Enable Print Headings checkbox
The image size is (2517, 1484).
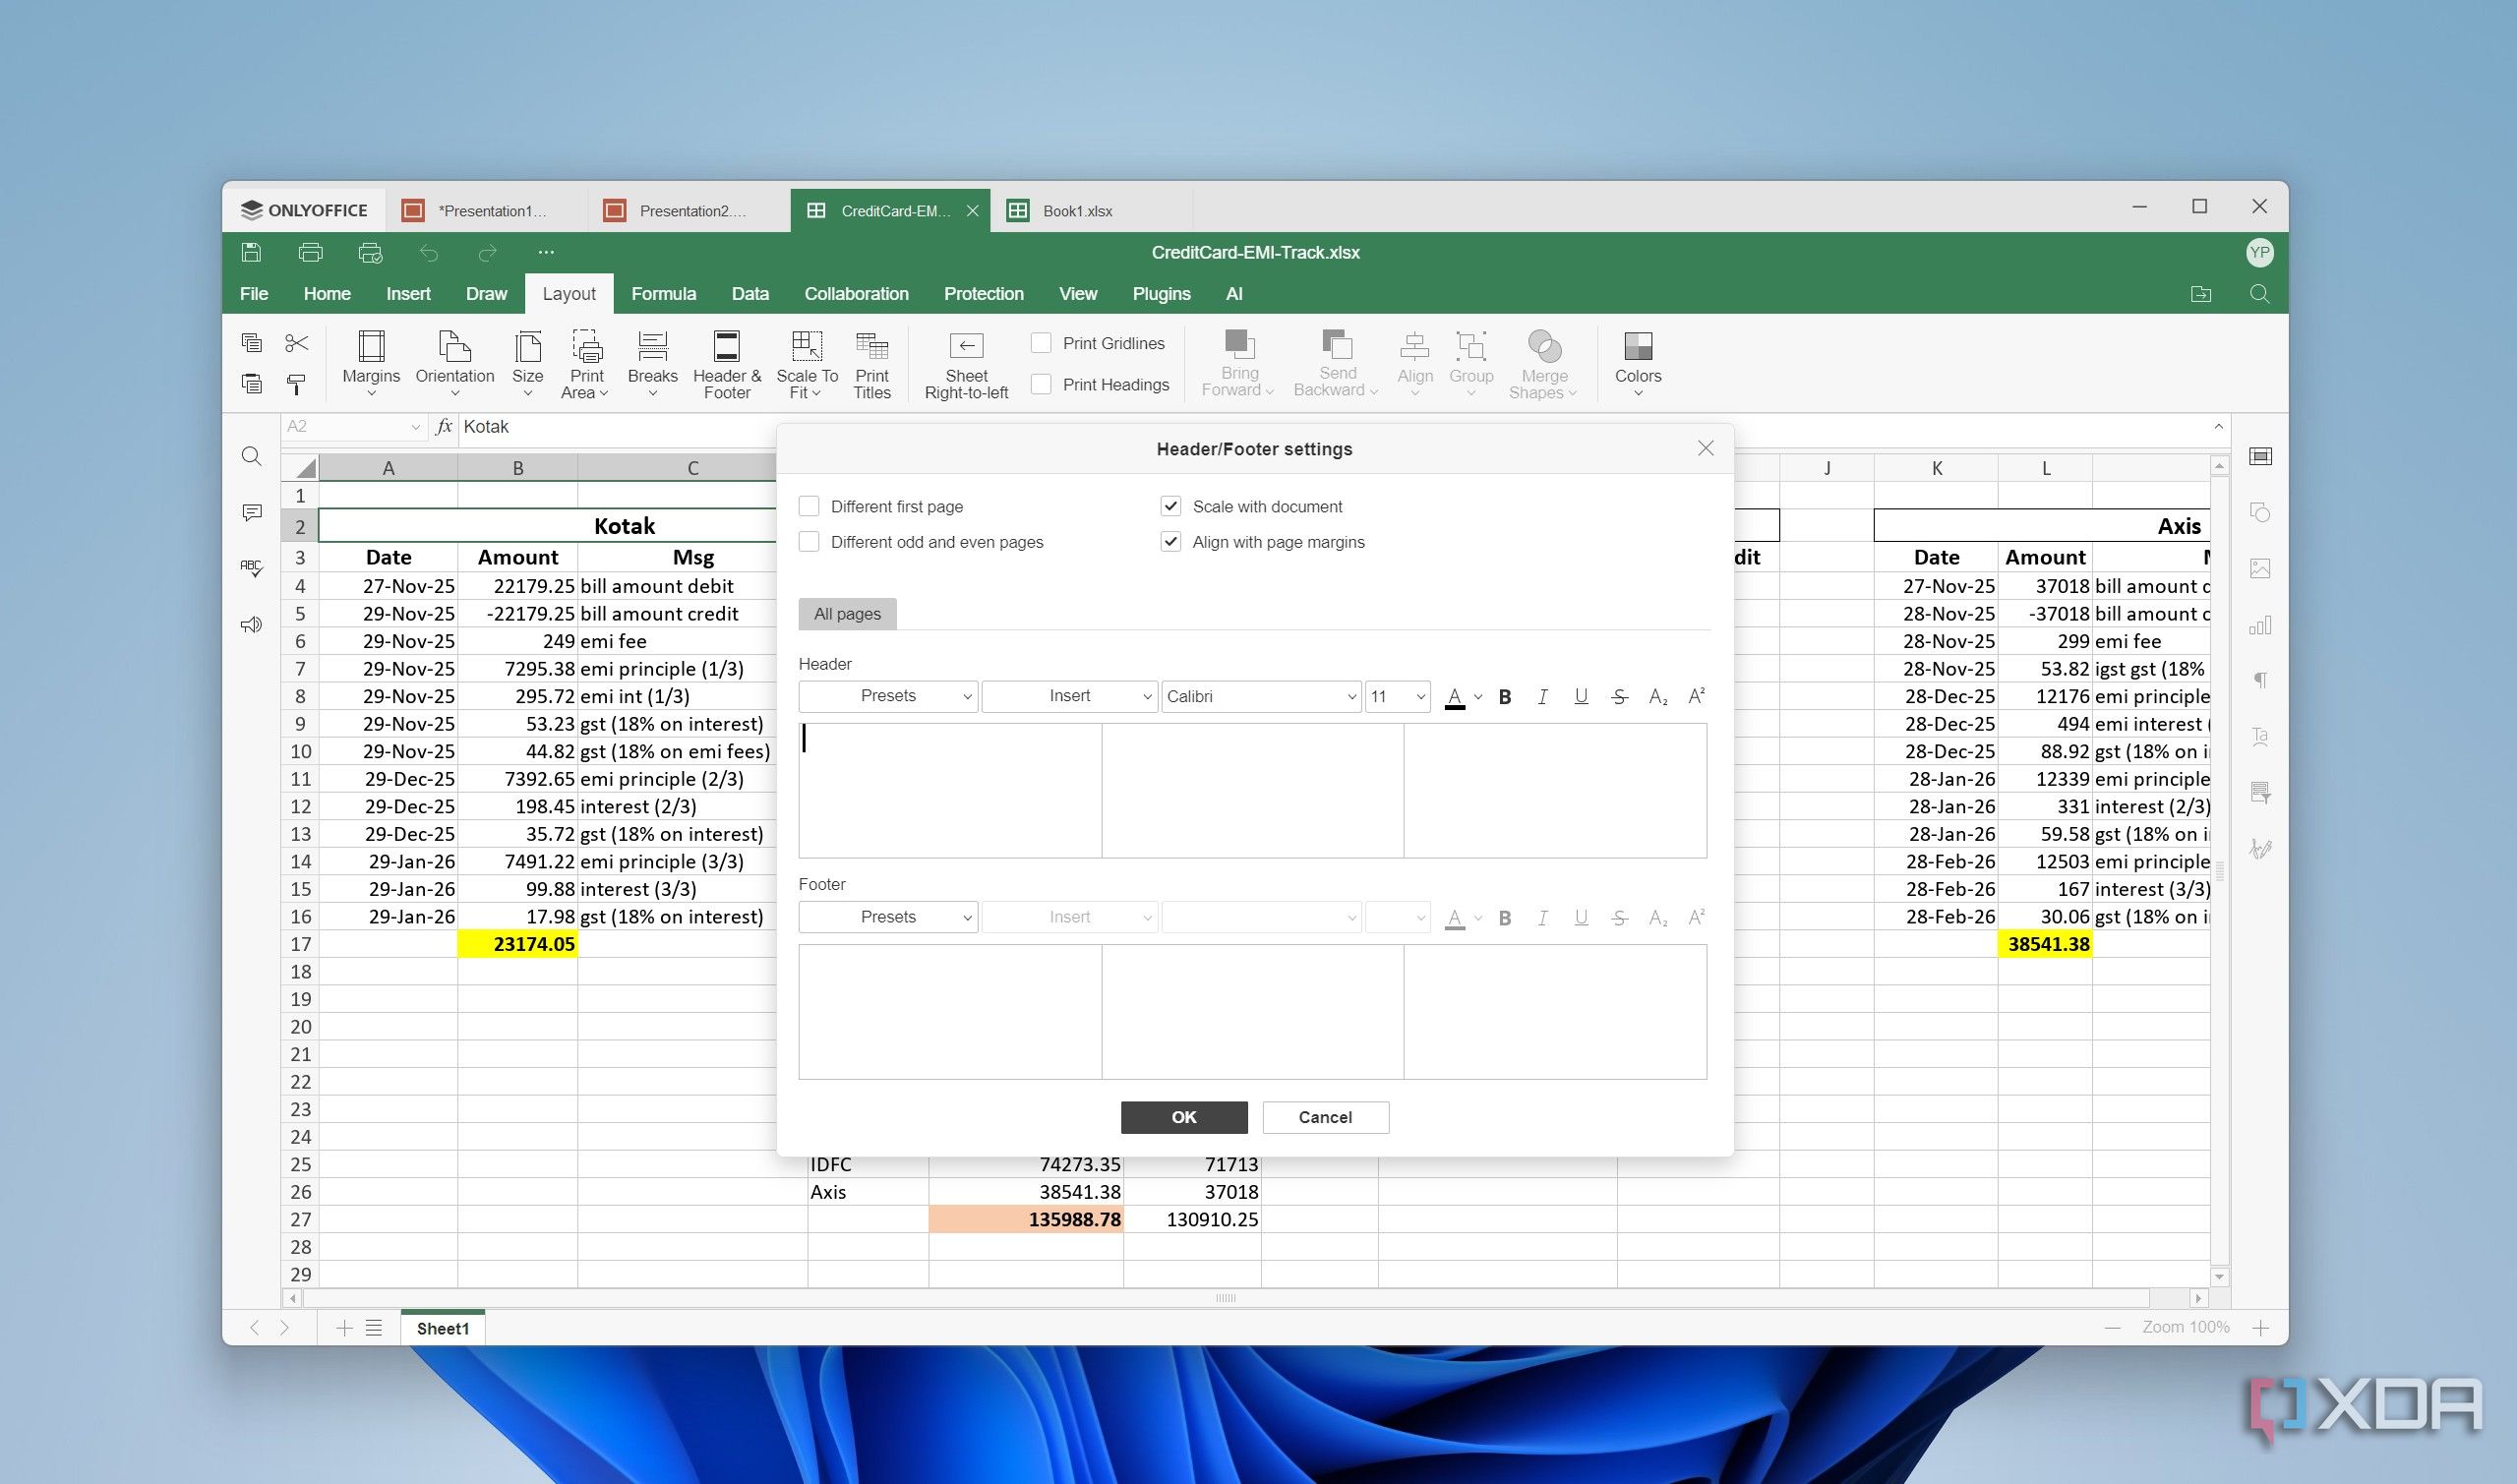(x=1041, y=384)
